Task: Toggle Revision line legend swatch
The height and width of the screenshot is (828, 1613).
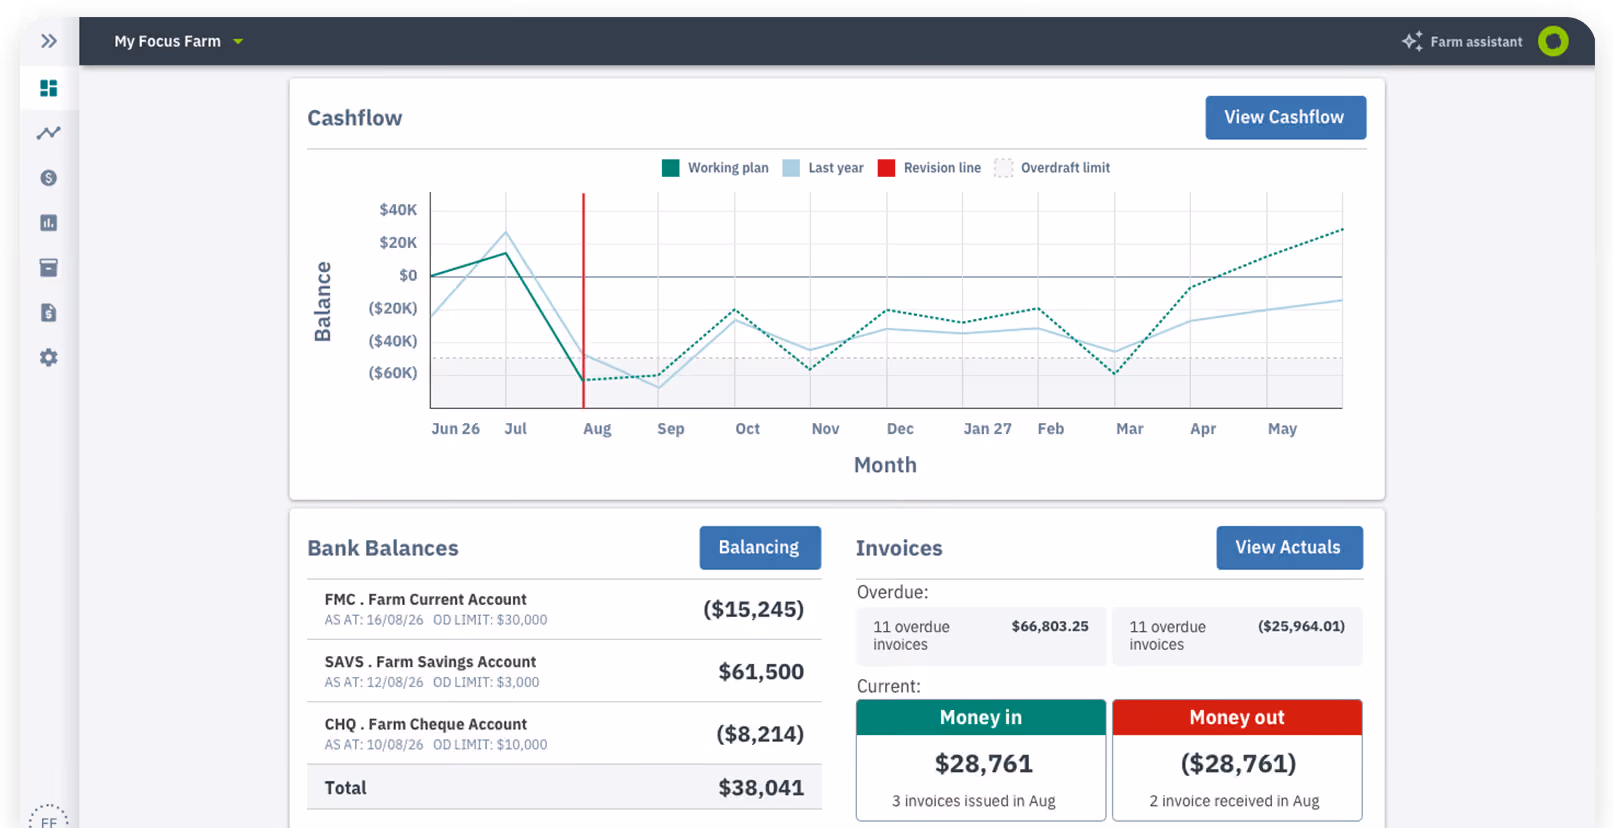Action: (x=886, y=168)
